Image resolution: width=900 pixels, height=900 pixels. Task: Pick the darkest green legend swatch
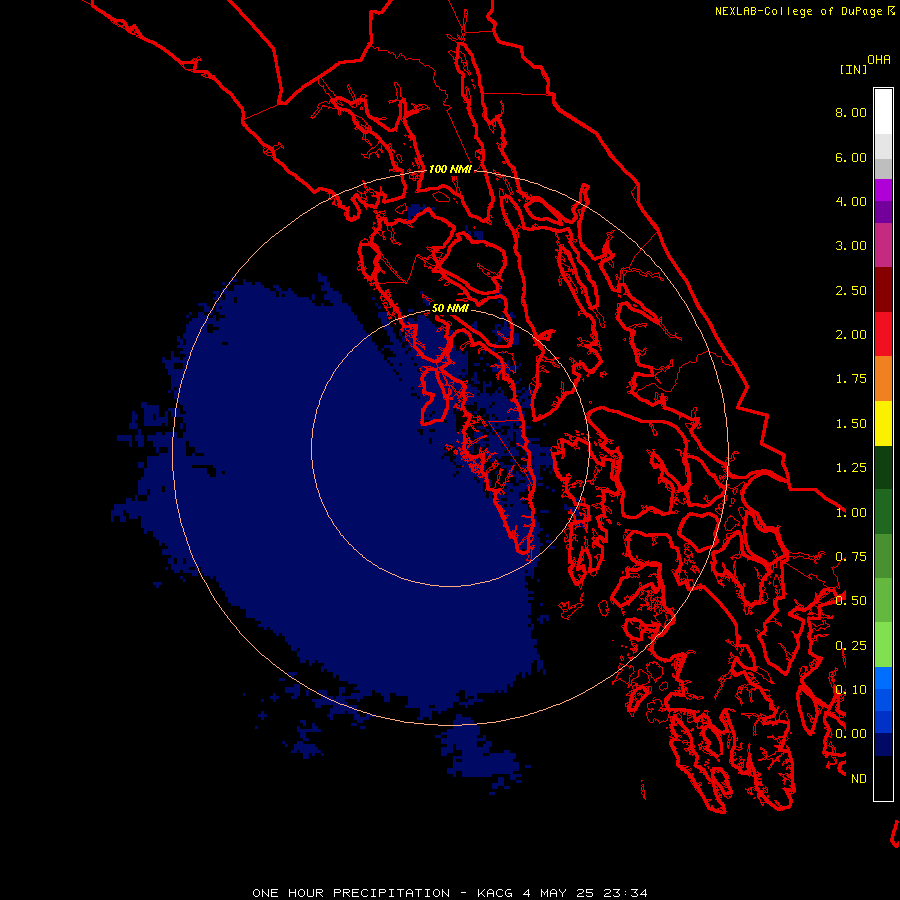[883, 467]
